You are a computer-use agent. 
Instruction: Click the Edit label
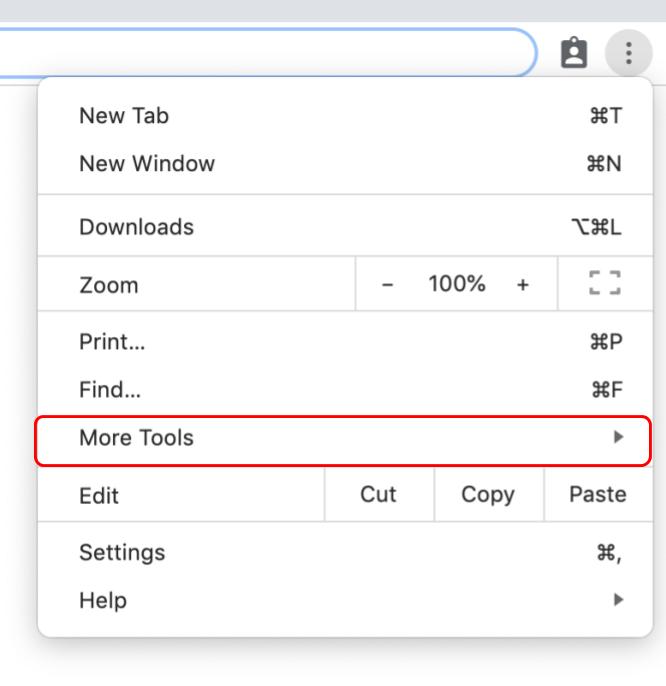tap(99, 496)
